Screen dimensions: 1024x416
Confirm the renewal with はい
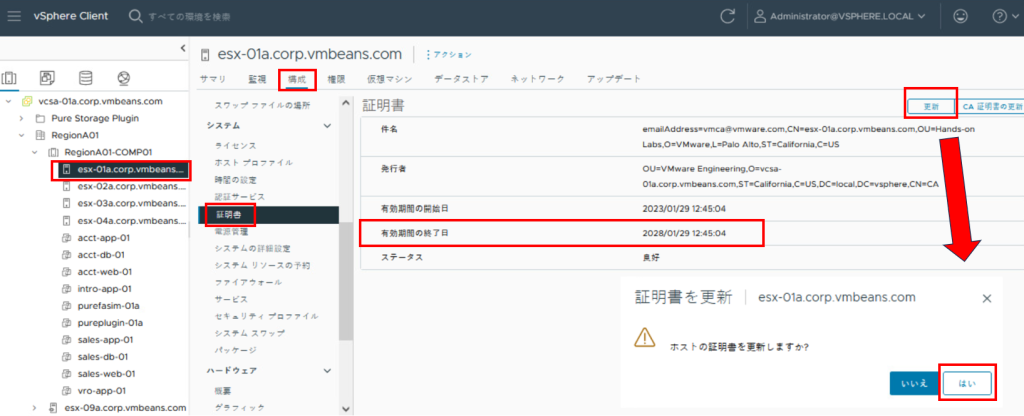pos(967,383)
